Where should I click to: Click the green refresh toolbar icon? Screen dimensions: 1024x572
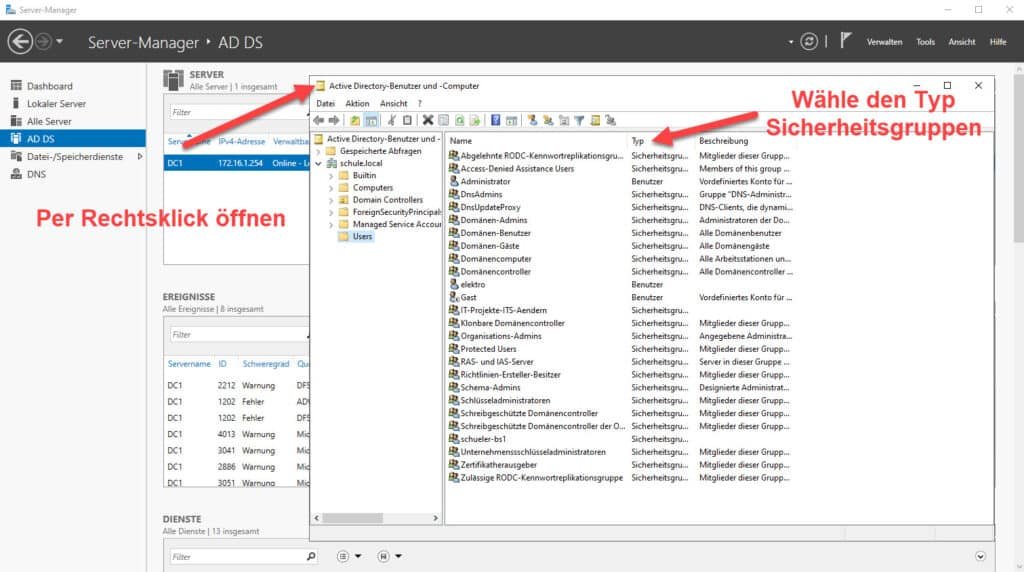[459, 120]
